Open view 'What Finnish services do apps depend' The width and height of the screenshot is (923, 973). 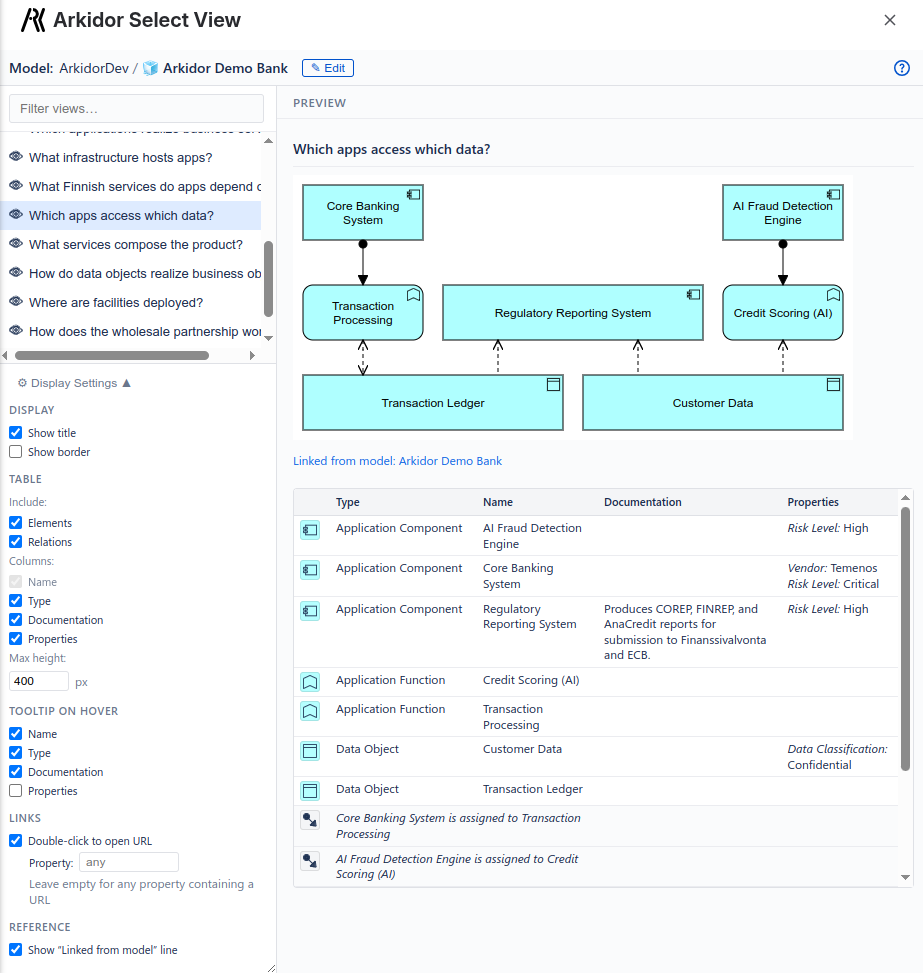pos(130,186)
